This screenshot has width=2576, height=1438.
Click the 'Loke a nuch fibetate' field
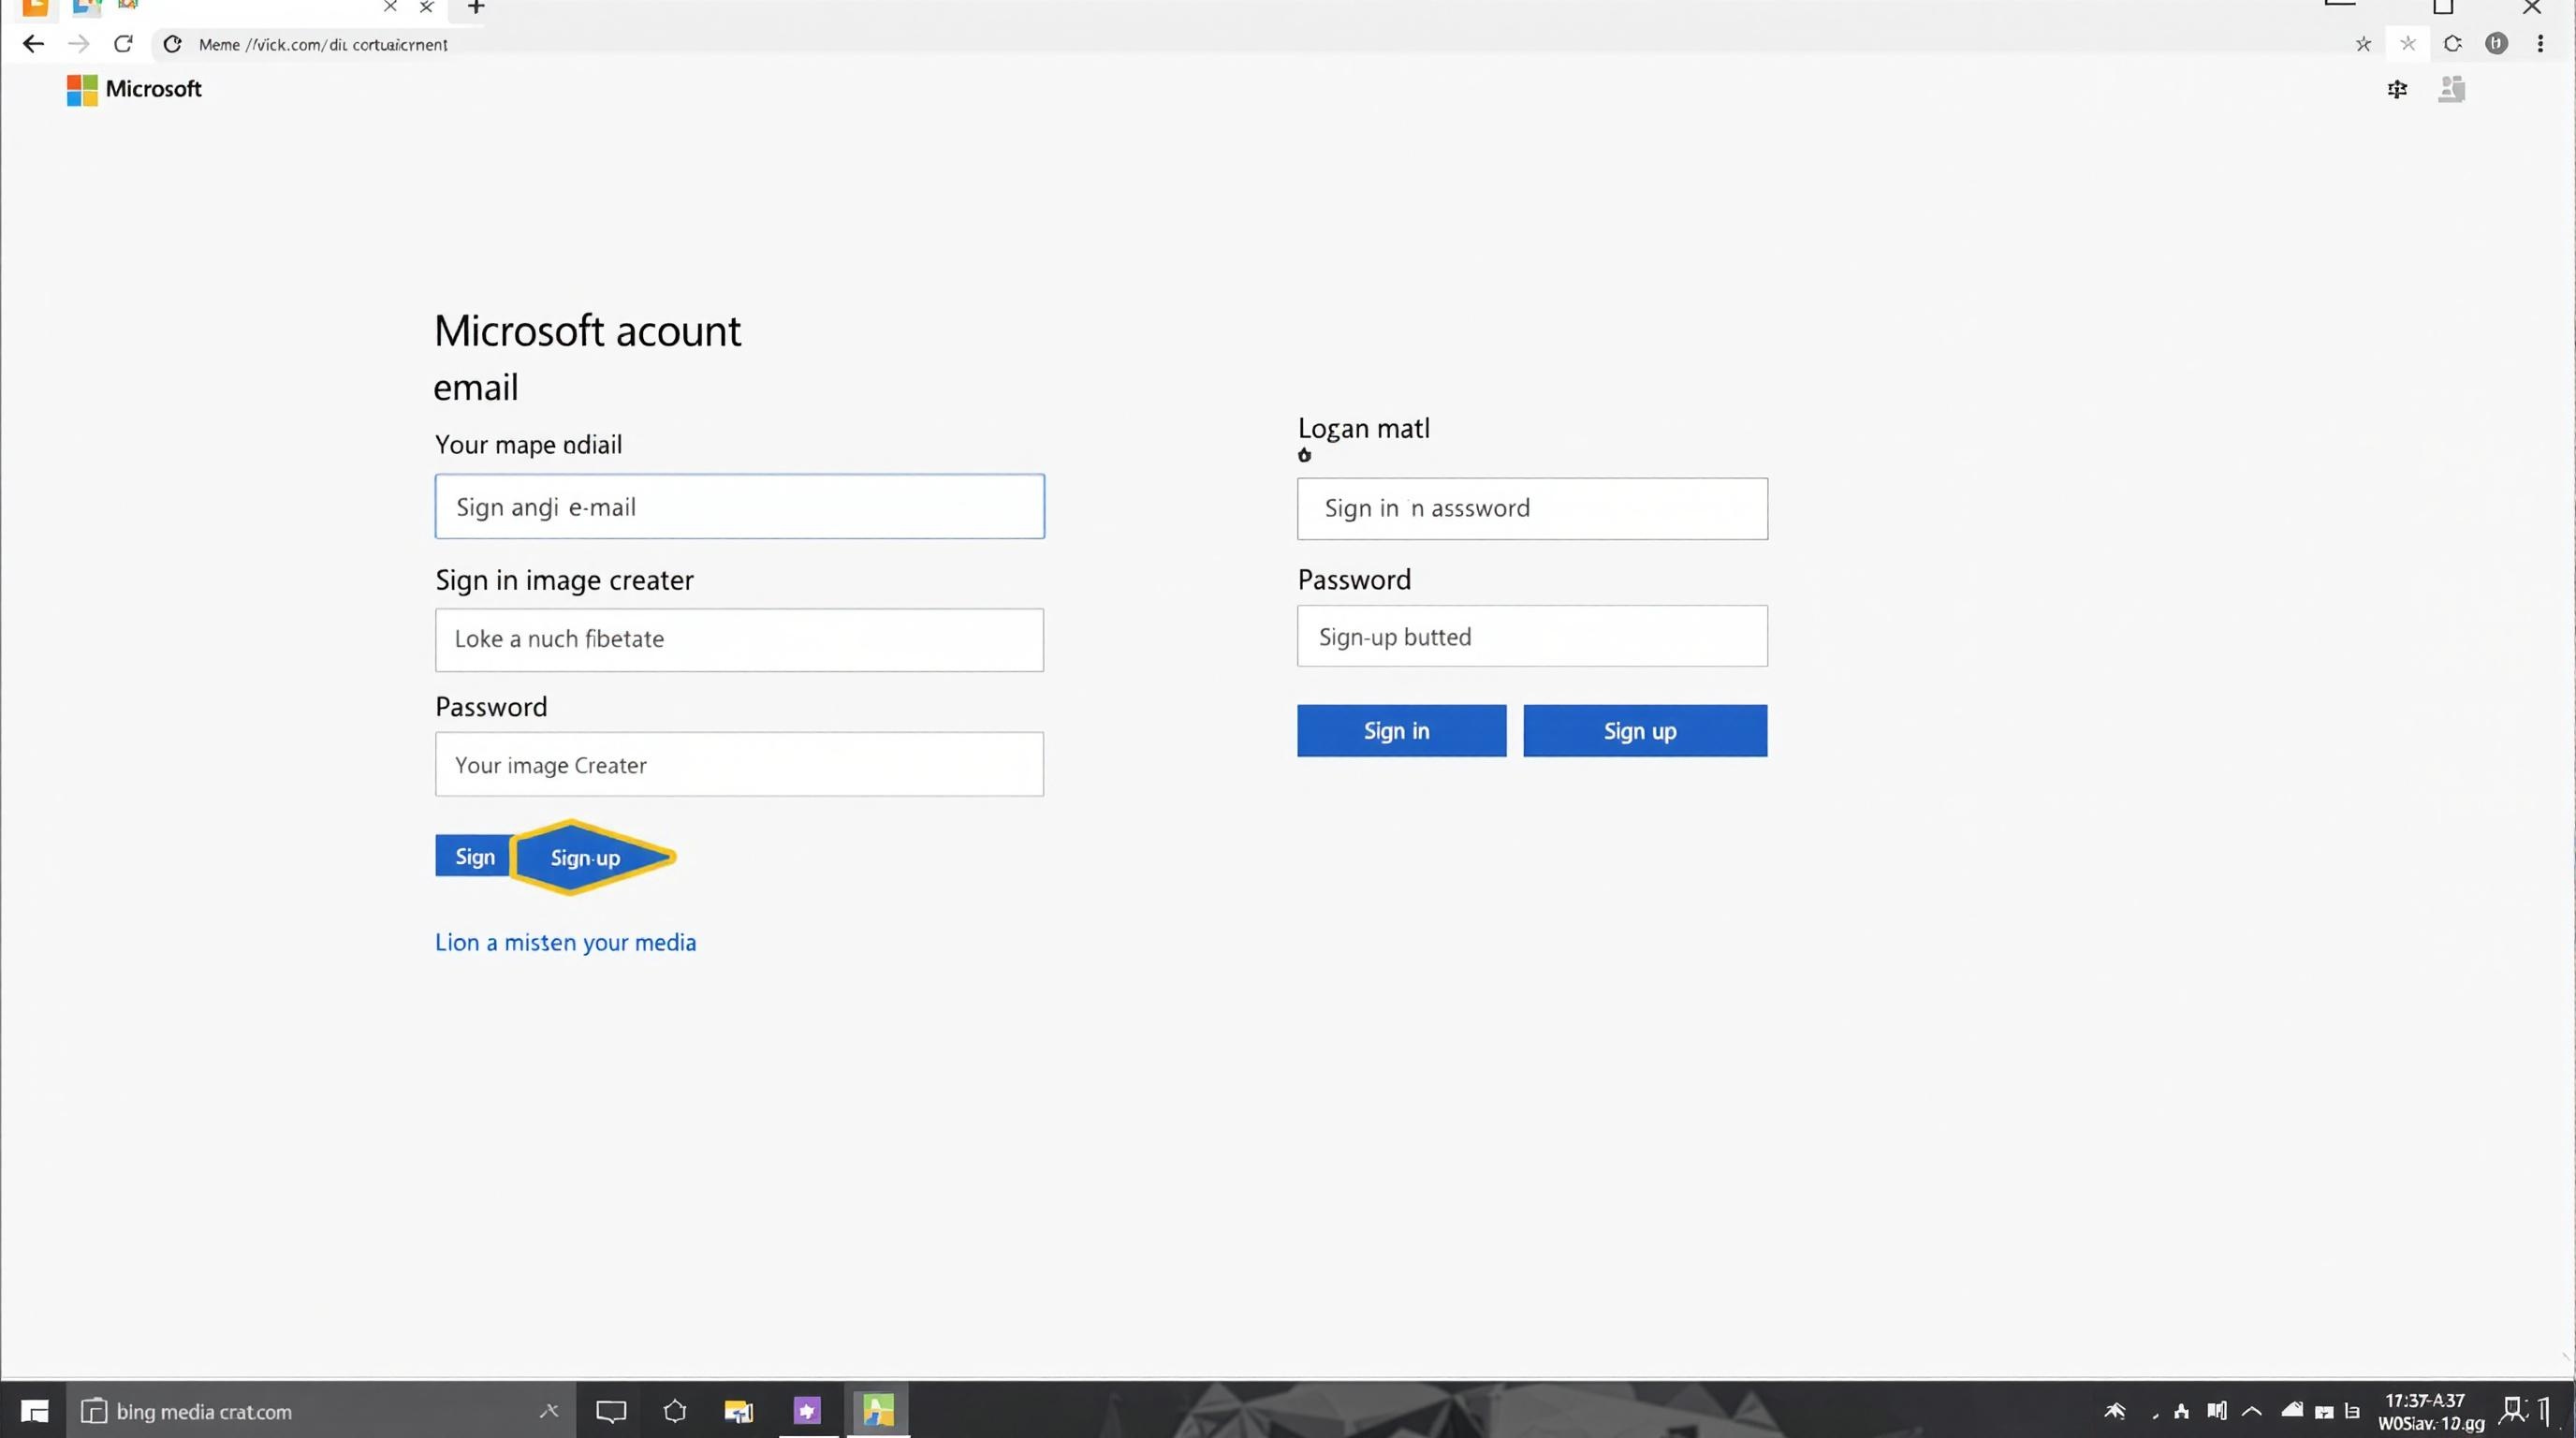tap(739, 639)
